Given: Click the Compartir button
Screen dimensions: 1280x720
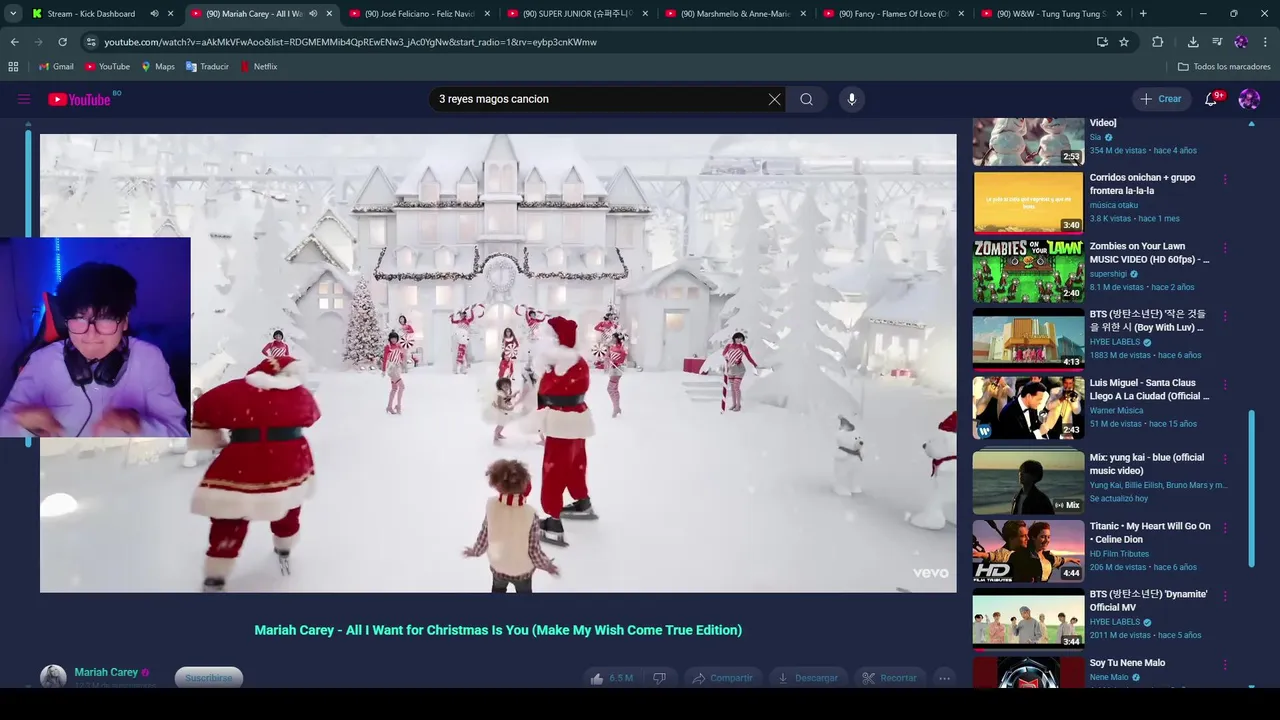Looking at the screenshot, I should pyautogui.click(x=722, y=678).
